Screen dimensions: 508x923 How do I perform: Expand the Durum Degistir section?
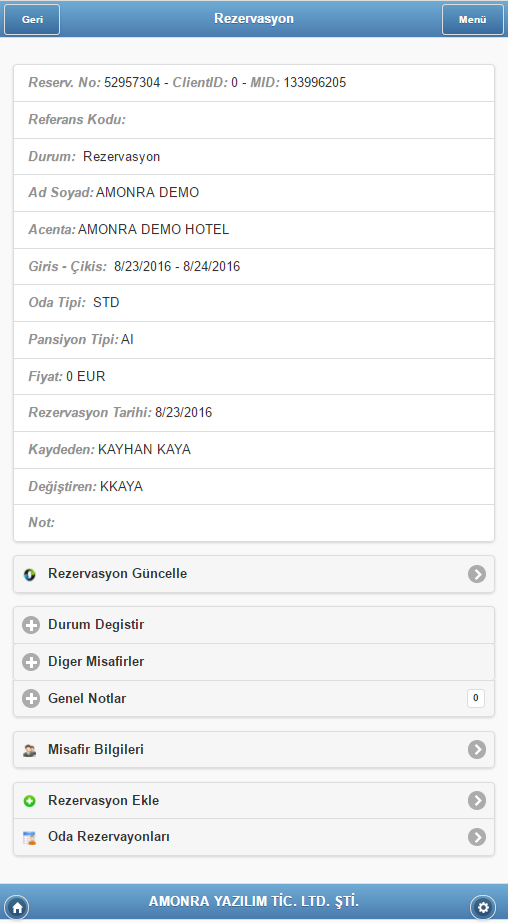[x=254, y=625]
